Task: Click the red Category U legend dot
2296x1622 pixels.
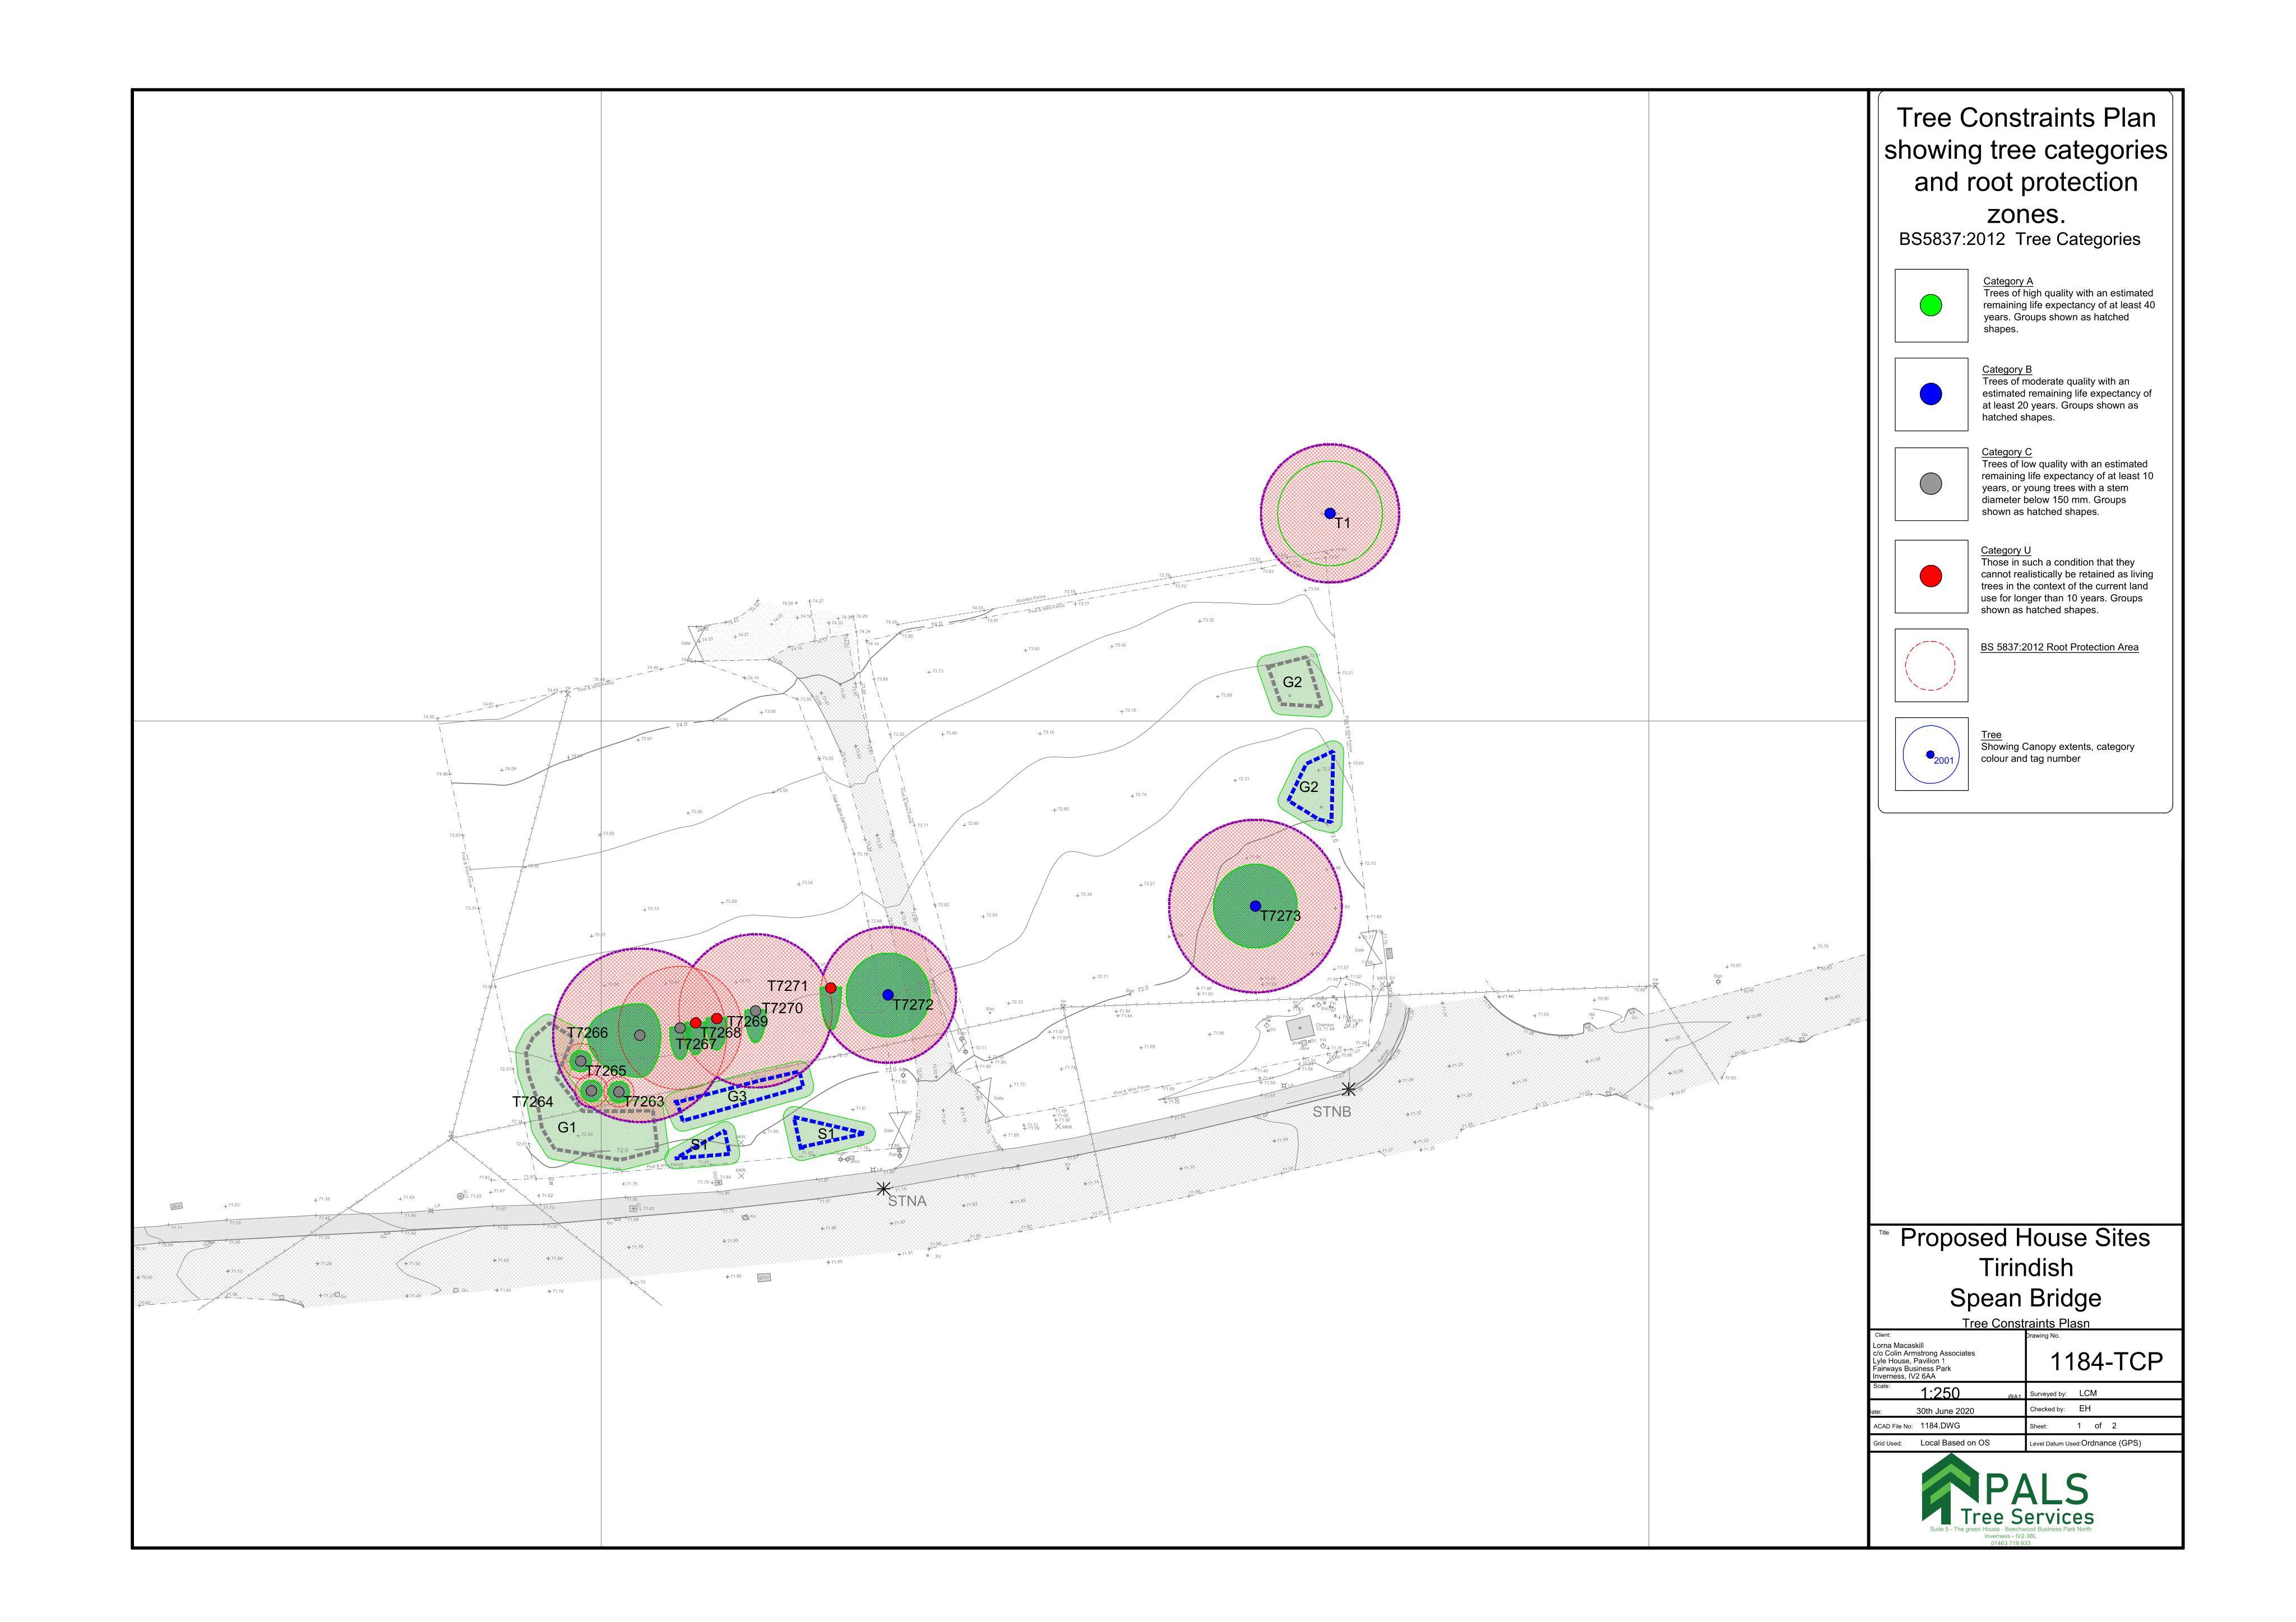Action: (1931, 576)
